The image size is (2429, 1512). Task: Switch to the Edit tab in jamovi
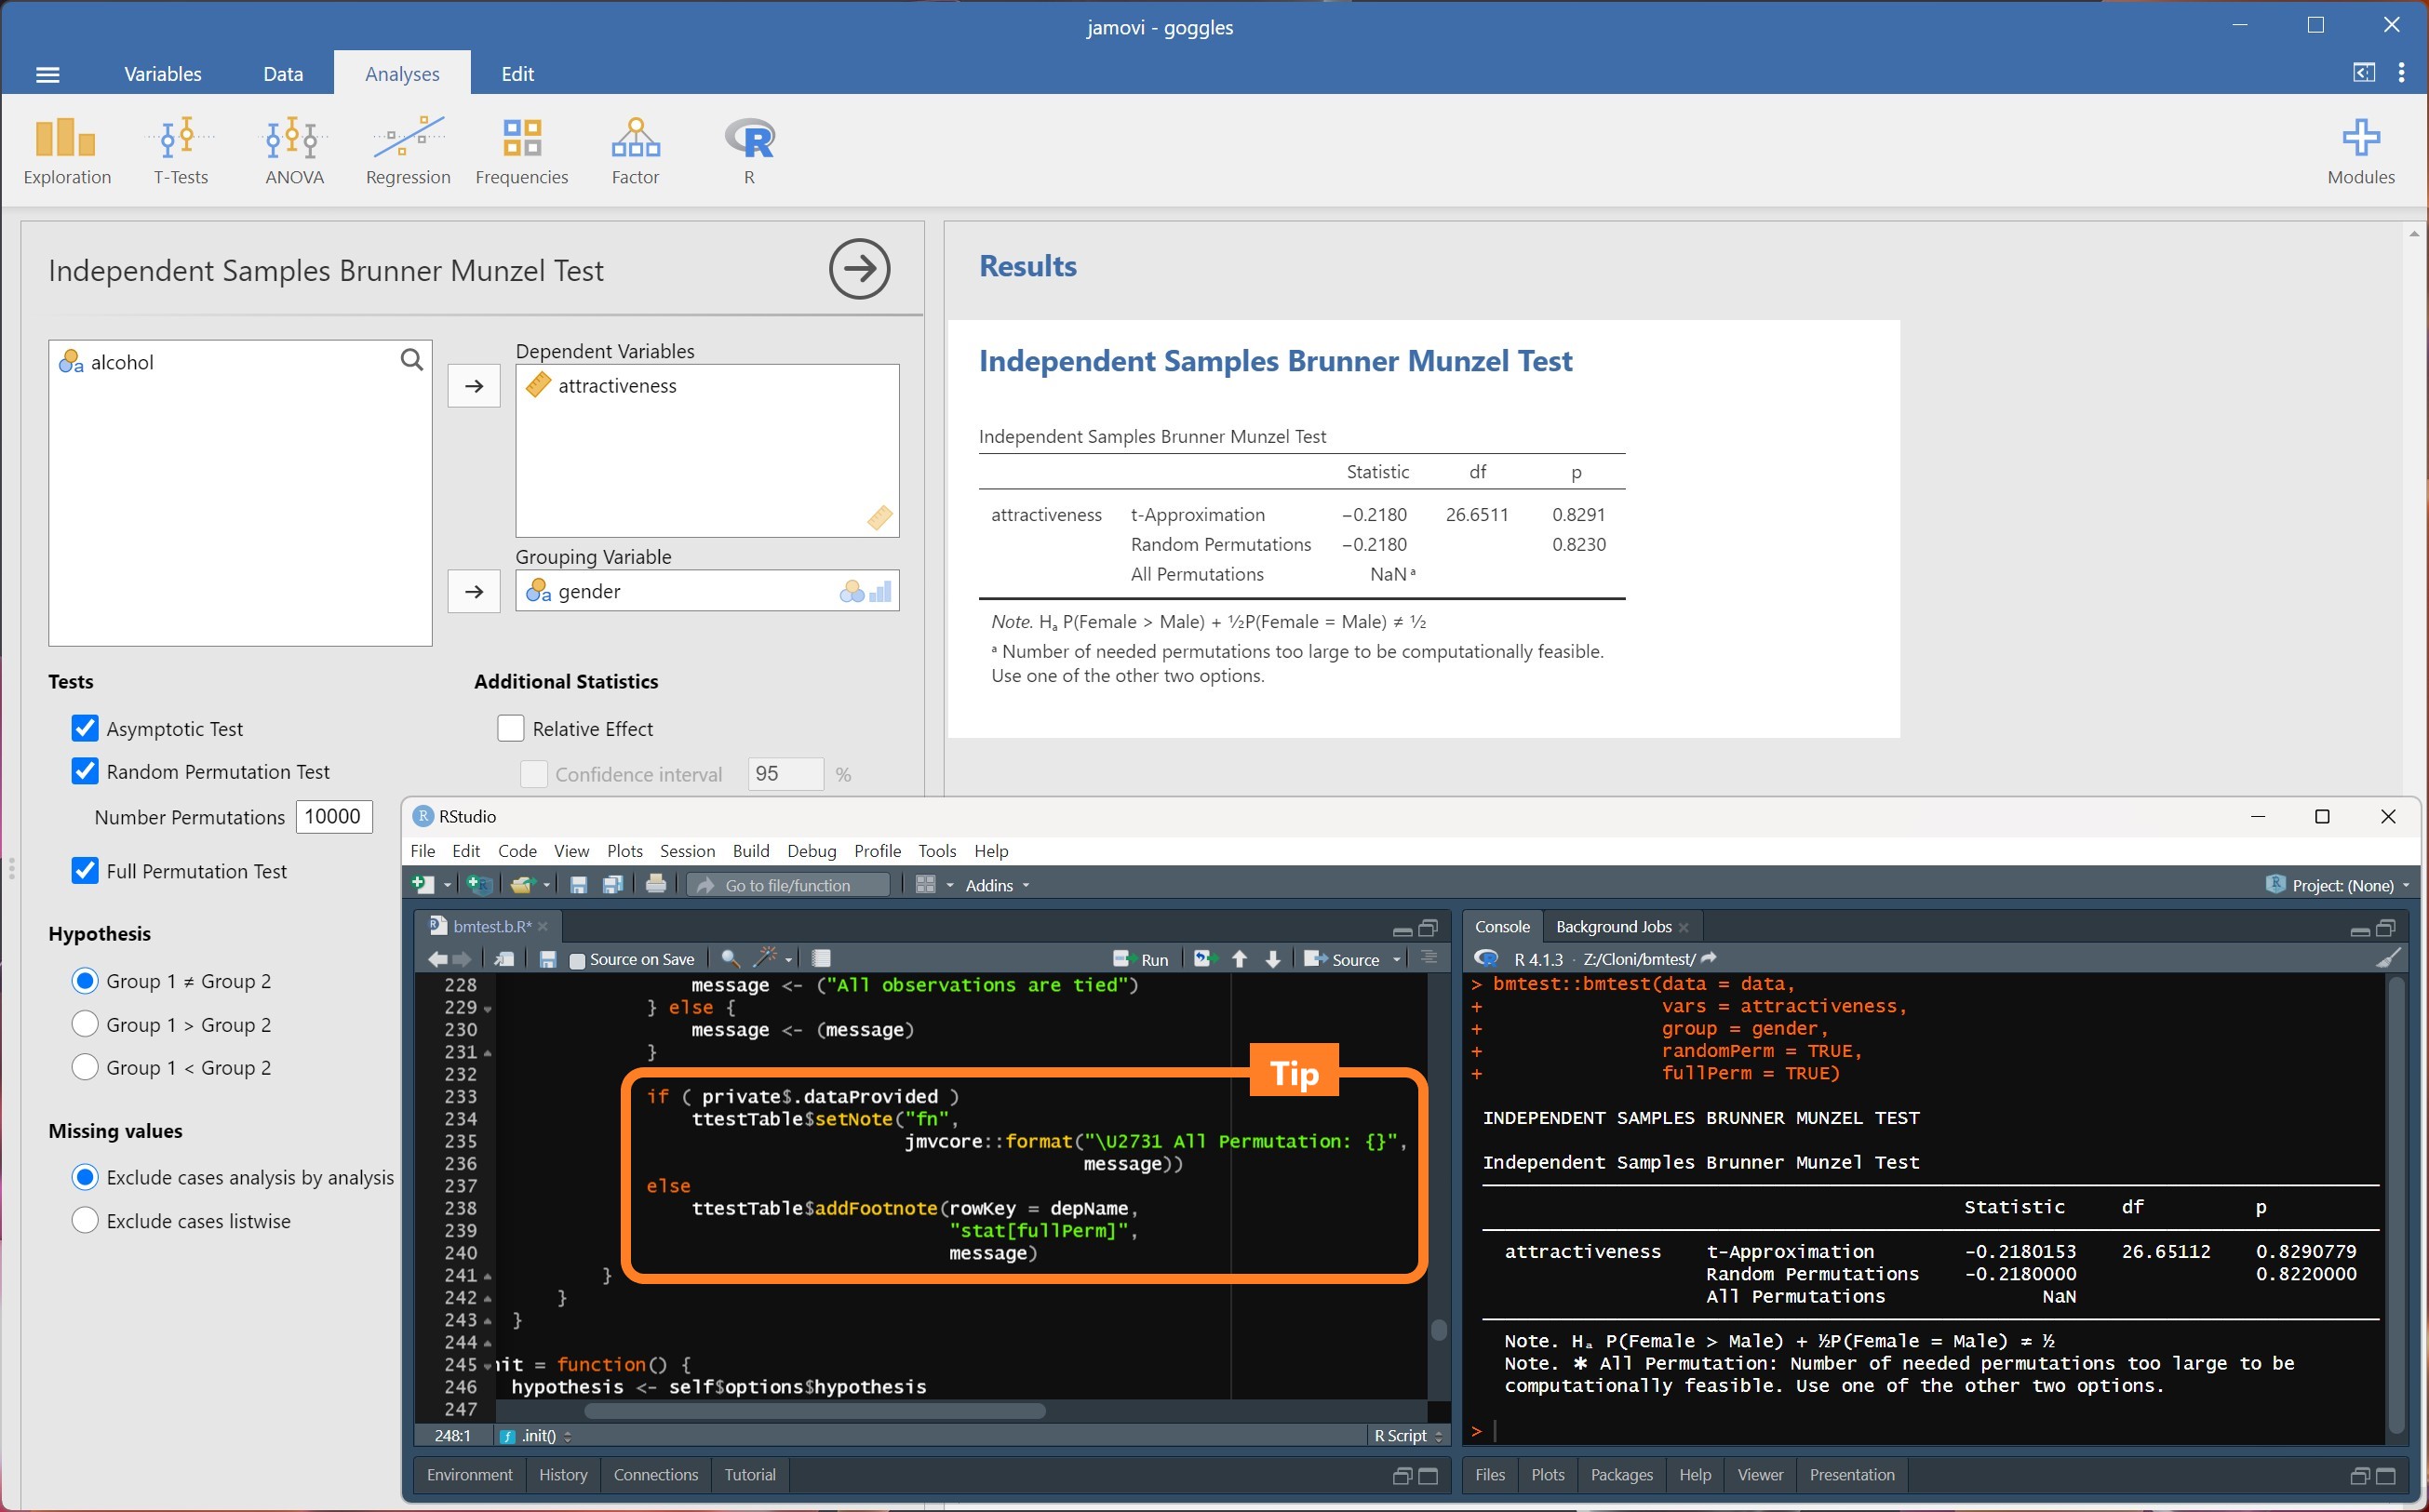click(x=517, y=73)
